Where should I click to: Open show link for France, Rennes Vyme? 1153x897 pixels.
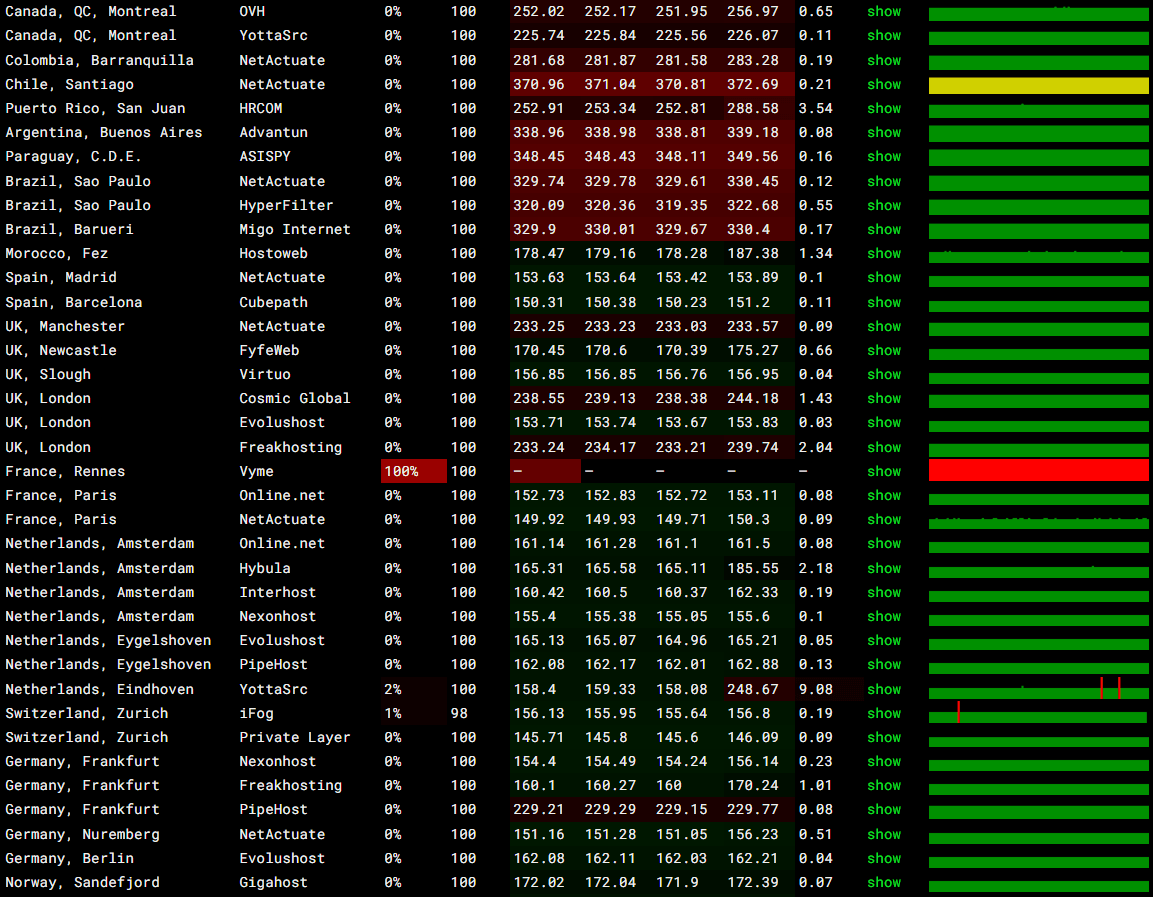coord(883,471)
